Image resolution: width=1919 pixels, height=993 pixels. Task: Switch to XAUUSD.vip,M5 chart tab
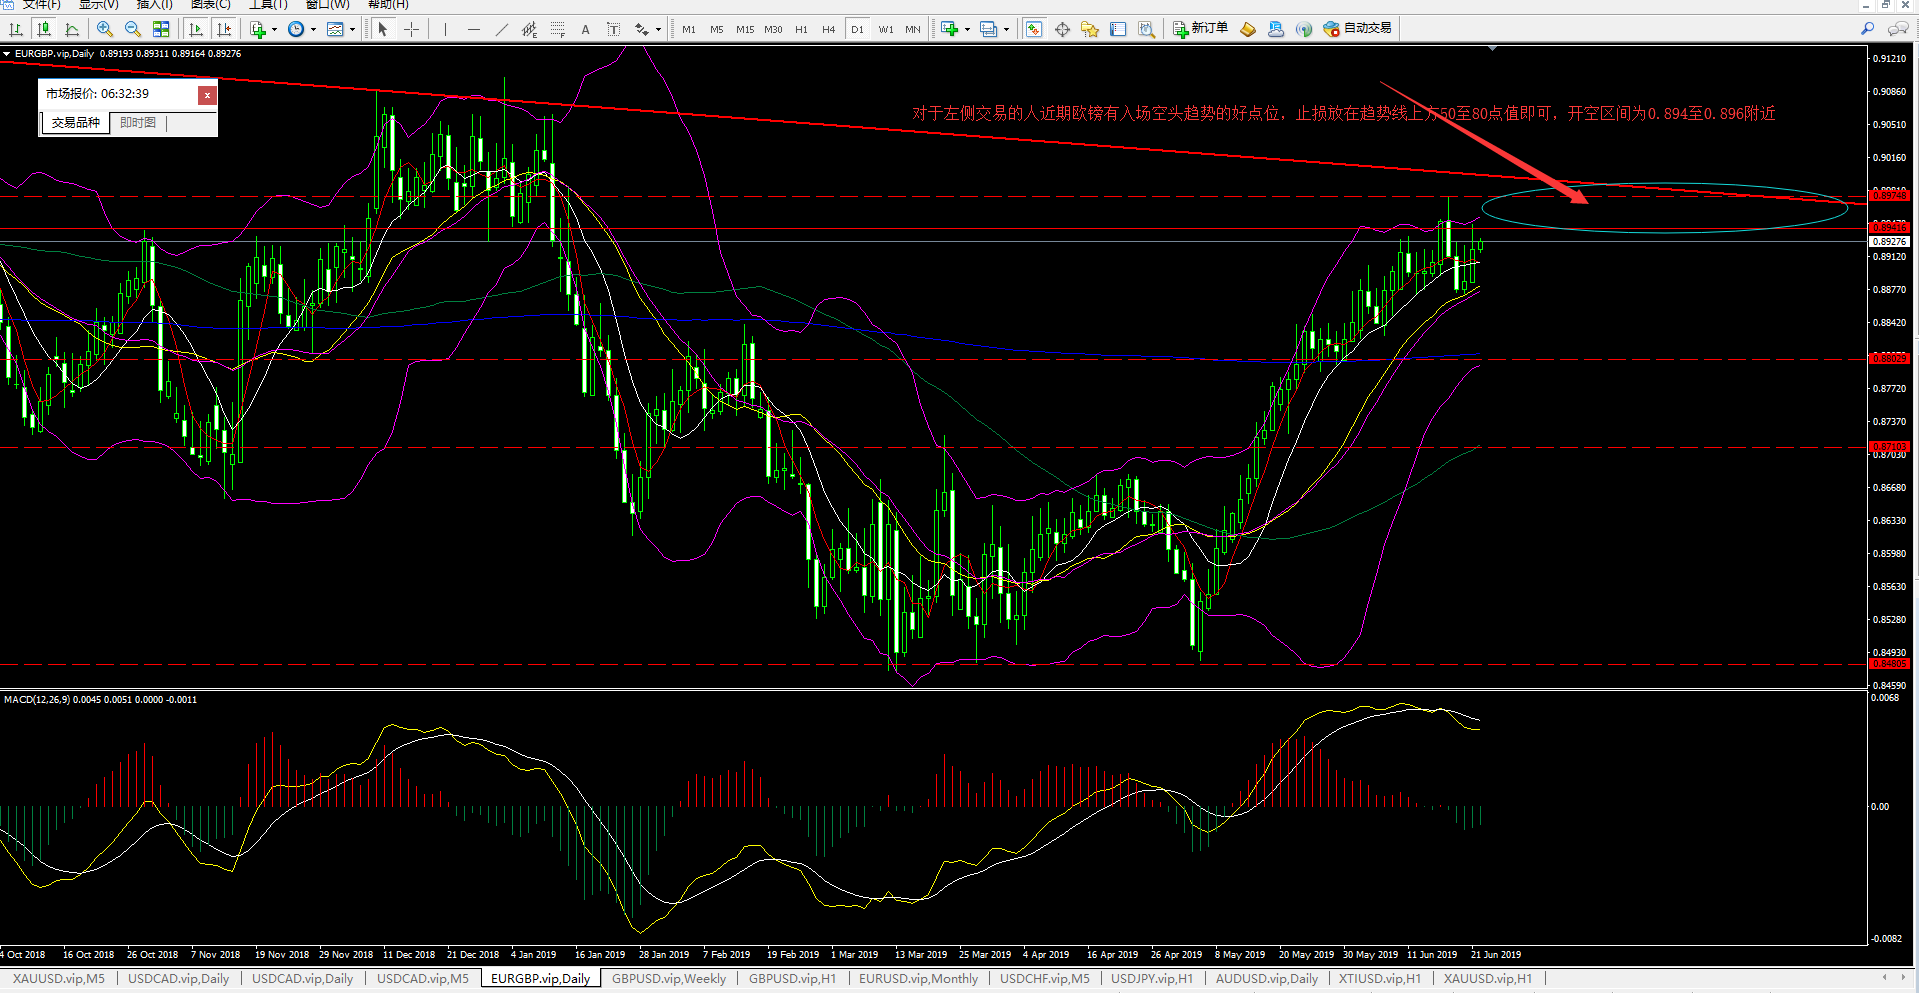(x=58, y=979)
